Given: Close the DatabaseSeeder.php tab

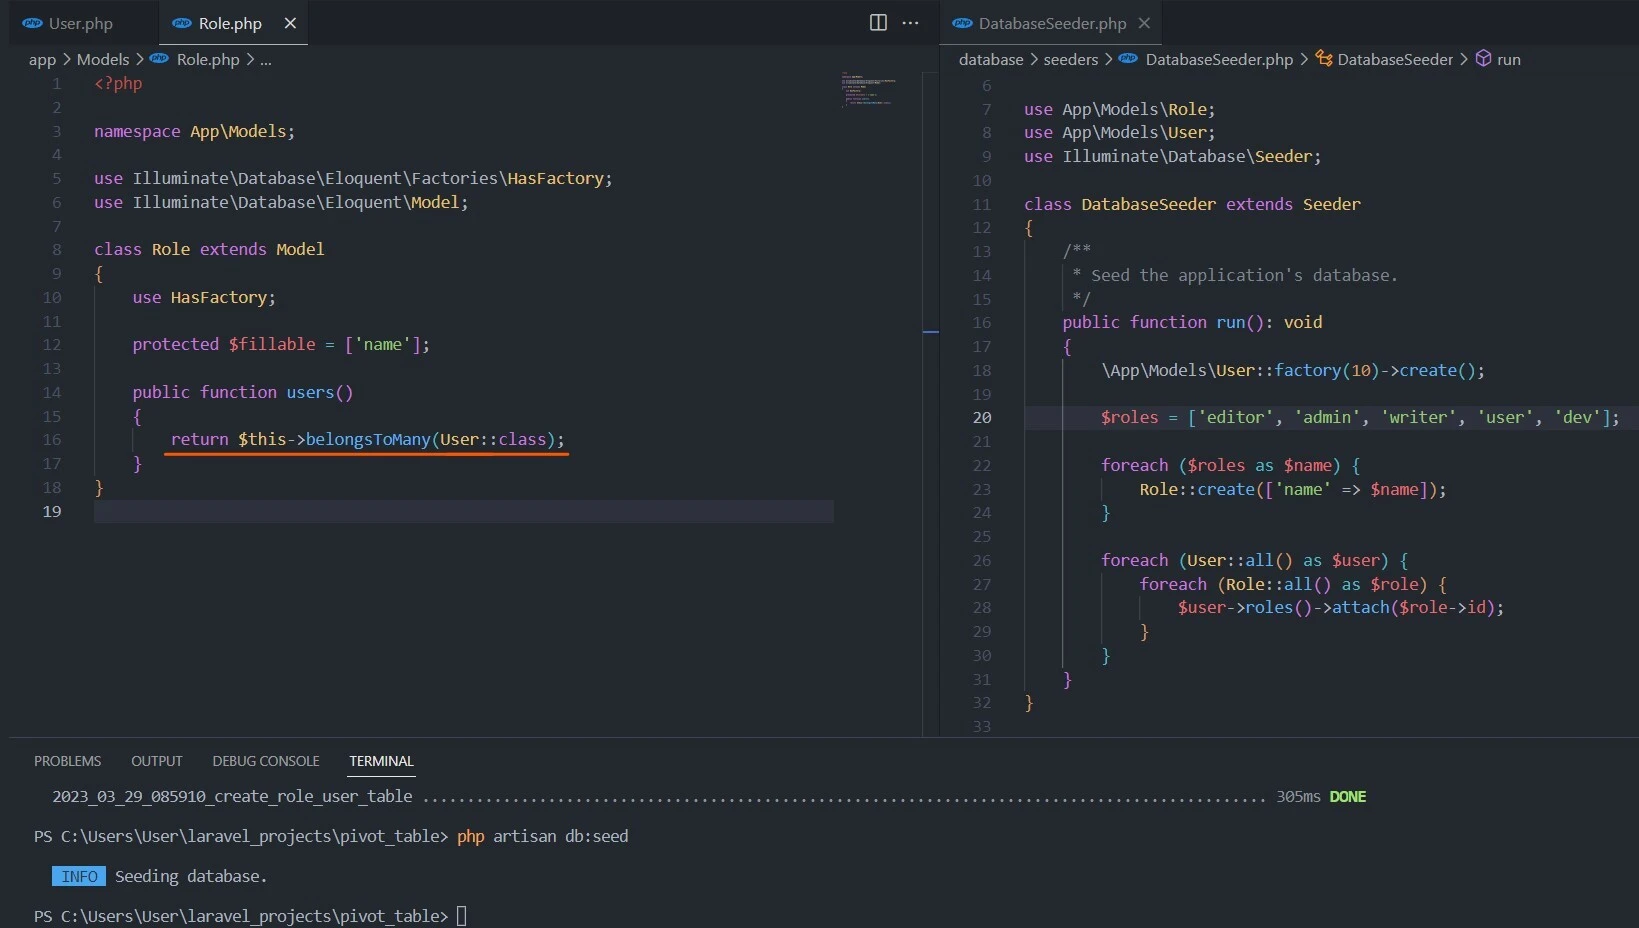Looking at the screenshot, I should click(1144, 23).
